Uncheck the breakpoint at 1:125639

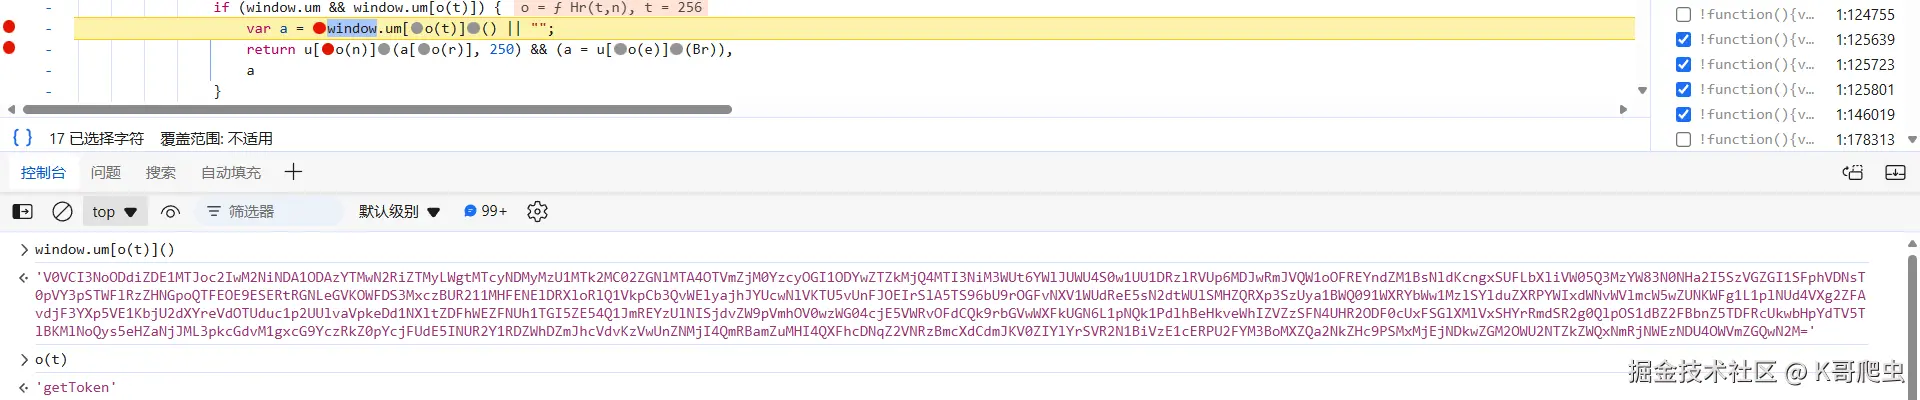tap(1683, 39)
